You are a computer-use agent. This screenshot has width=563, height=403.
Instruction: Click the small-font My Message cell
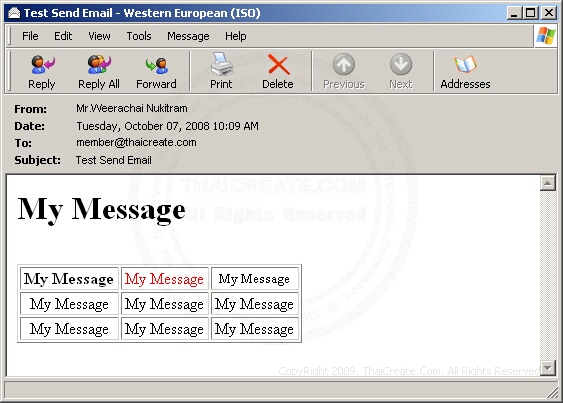point(255,279)
